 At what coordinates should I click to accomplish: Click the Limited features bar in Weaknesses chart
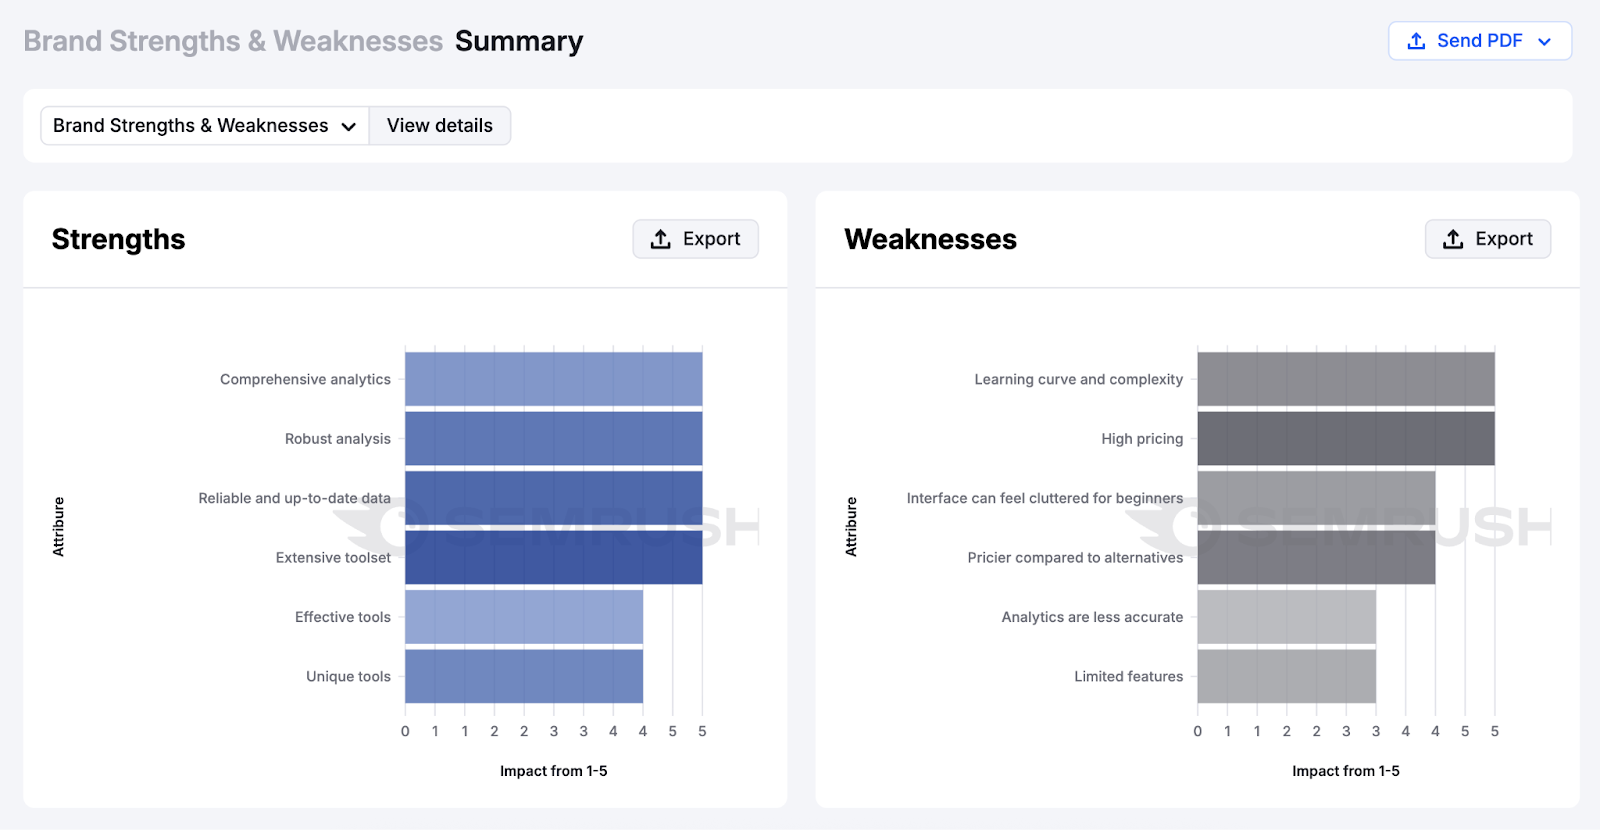(x=1285, y=676)
